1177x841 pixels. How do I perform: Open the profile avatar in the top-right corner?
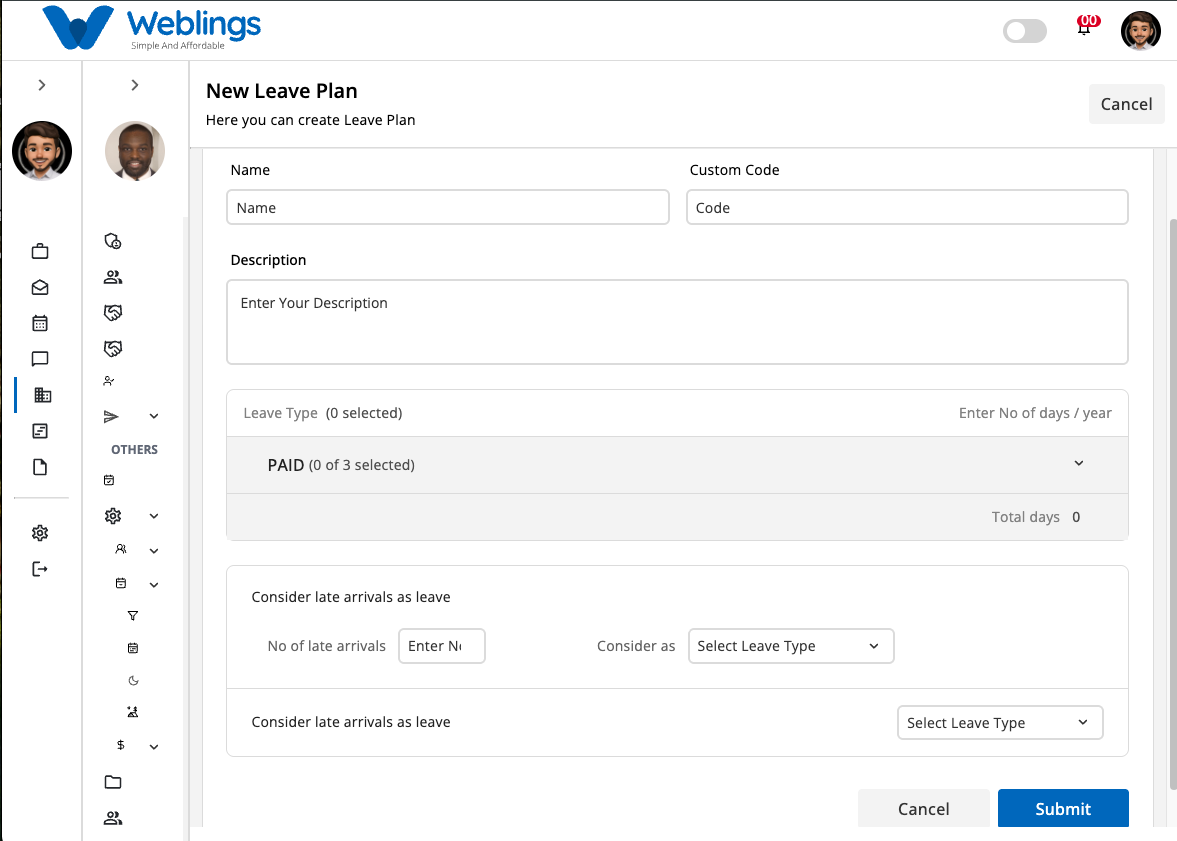(x=1140, y=31)
